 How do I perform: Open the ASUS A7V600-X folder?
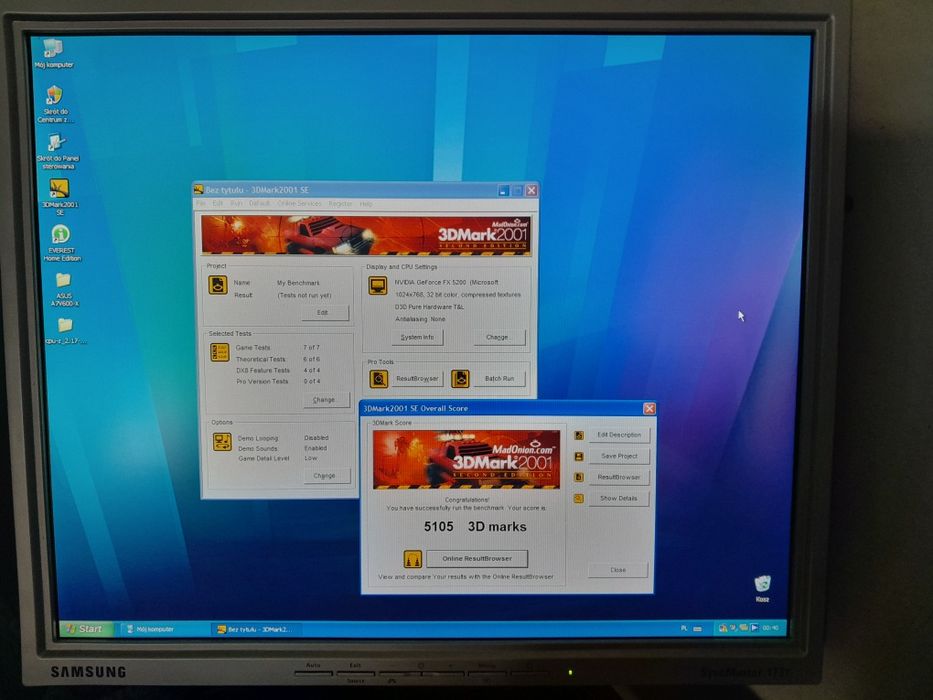pos(64,289)
